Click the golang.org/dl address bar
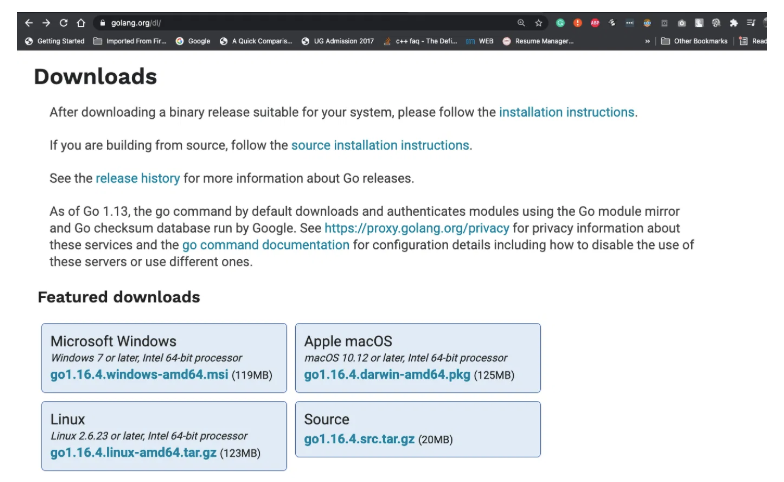 click(300, 22)
